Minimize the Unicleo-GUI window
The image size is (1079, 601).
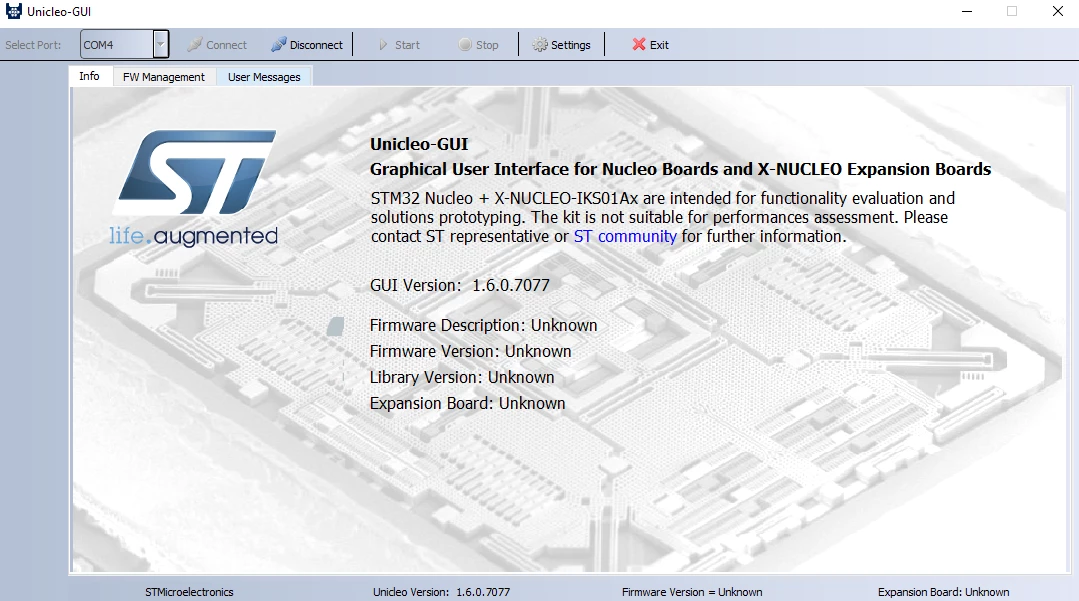[967, 11]
